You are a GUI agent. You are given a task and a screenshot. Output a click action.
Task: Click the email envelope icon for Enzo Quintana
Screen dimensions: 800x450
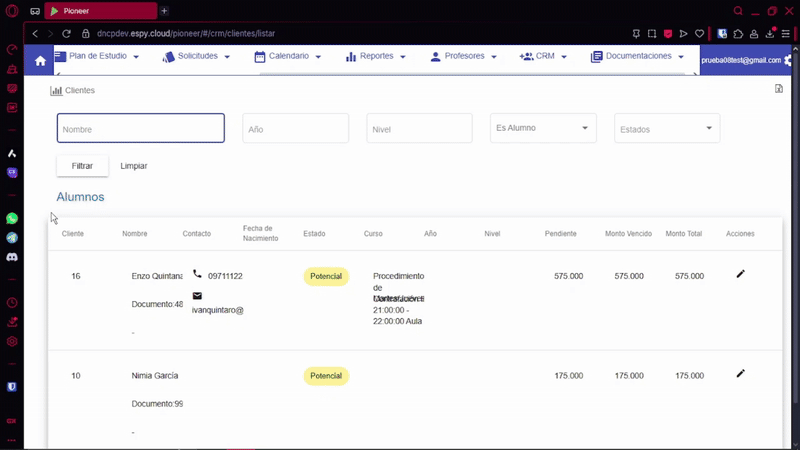[197, 296]
